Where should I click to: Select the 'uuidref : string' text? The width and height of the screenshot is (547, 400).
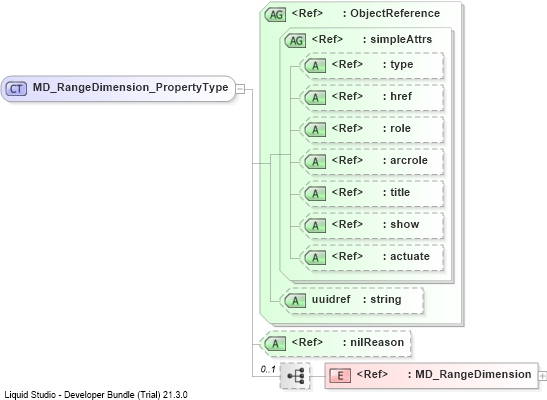[x=357, y=299]
